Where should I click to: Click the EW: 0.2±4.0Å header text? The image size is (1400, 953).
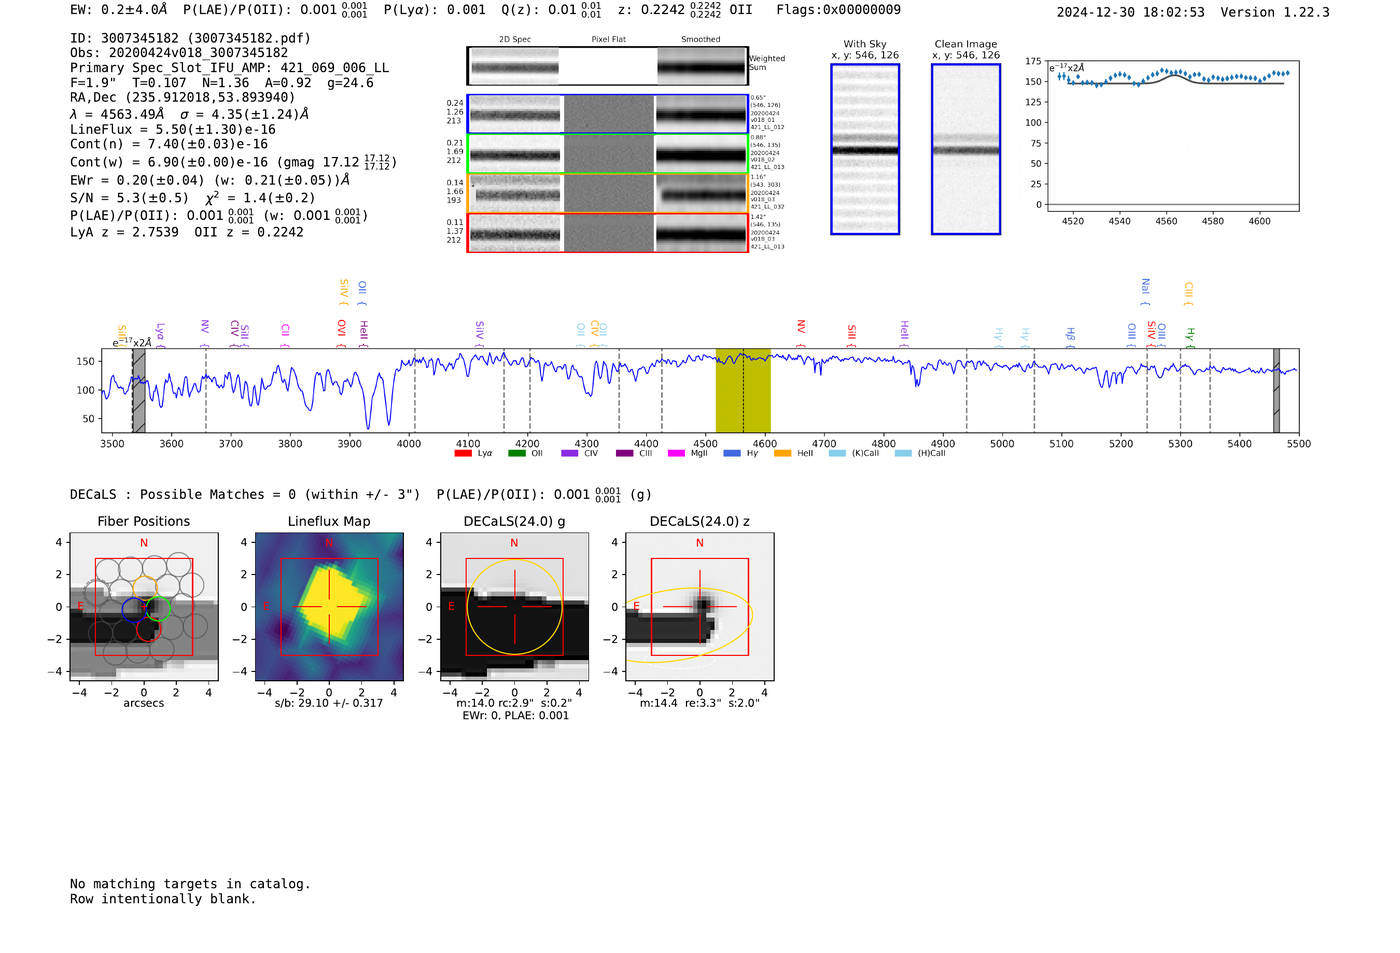pos(119,10)
